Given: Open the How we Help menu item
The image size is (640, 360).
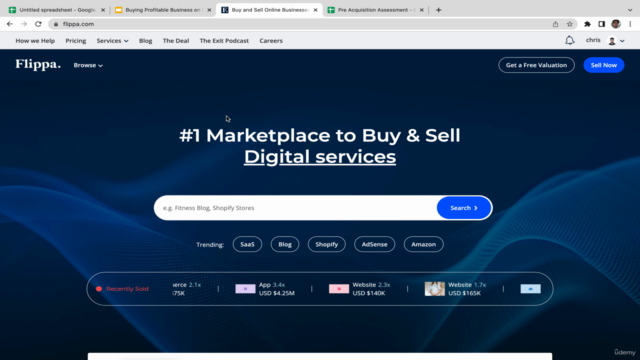Looking at the screenshot, I should tap(35, 41).
